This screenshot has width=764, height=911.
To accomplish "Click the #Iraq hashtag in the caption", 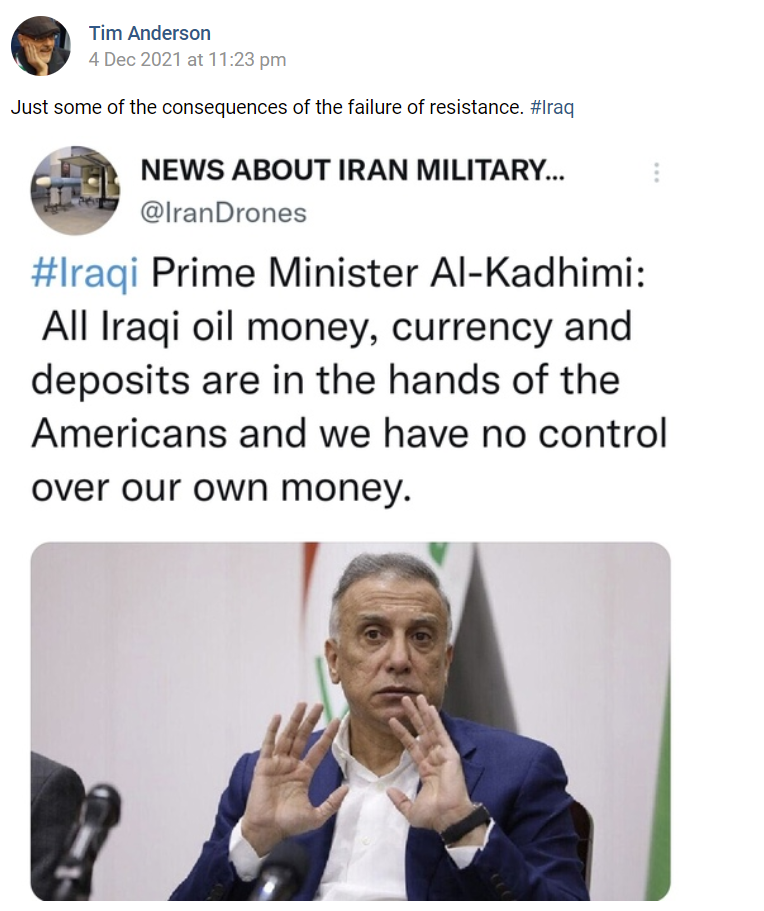I will [552, 107].
